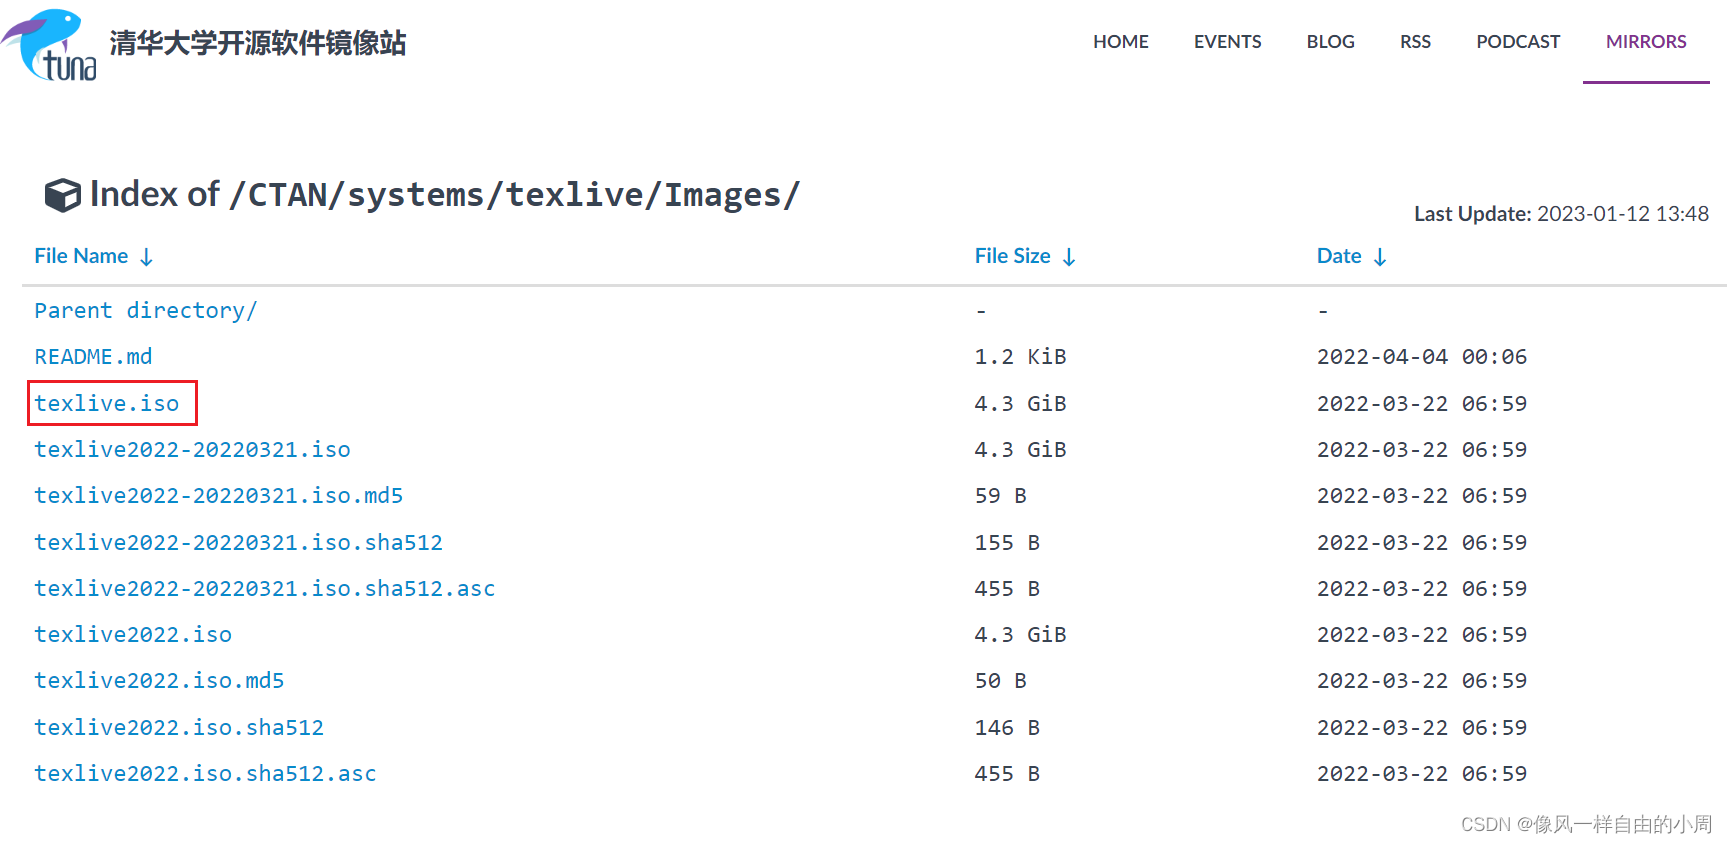Screen dimensions: 1727x843
Task: Click the date in texlive.iso row
Action: point(1421,404)
